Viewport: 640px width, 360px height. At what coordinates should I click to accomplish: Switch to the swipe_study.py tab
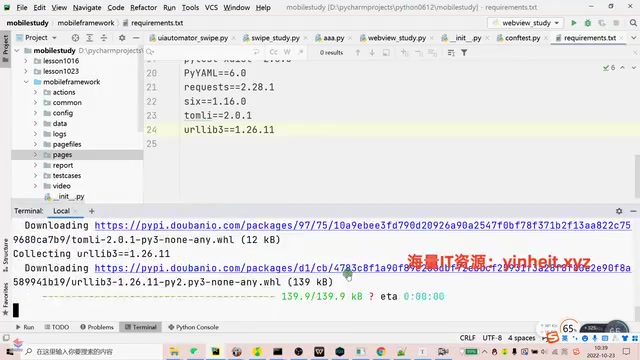pyautogui.click(x=275, y=38)
